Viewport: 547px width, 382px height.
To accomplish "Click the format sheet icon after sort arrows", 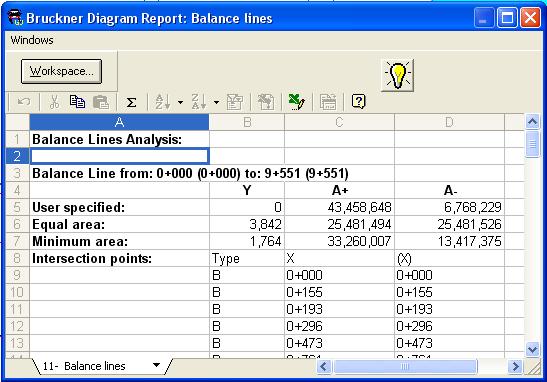I will pos(235,102).
